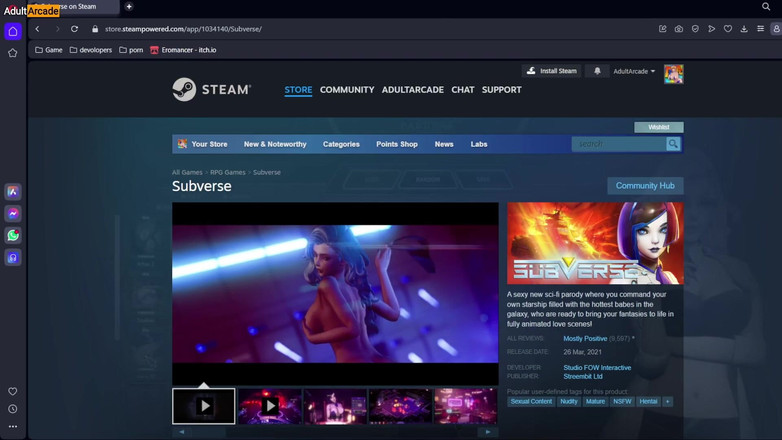
Task: Open WhatsApp from the browser sidebar
Action: tap(13, 236)
